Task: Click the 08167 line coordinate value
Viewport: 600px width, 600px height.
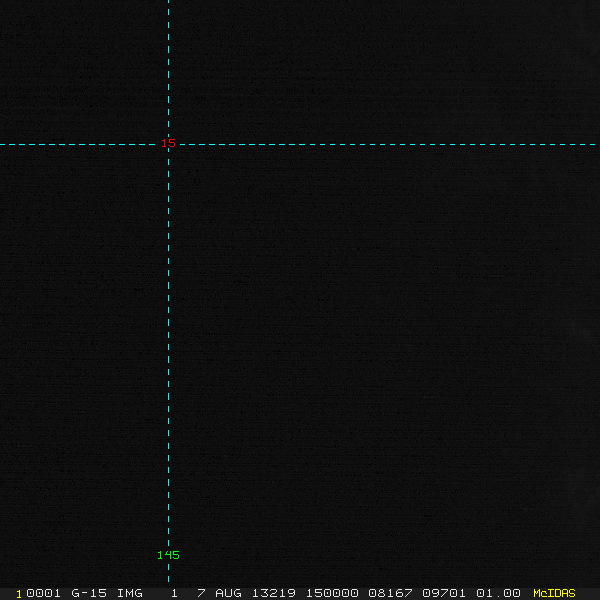Action: [389, 593]
